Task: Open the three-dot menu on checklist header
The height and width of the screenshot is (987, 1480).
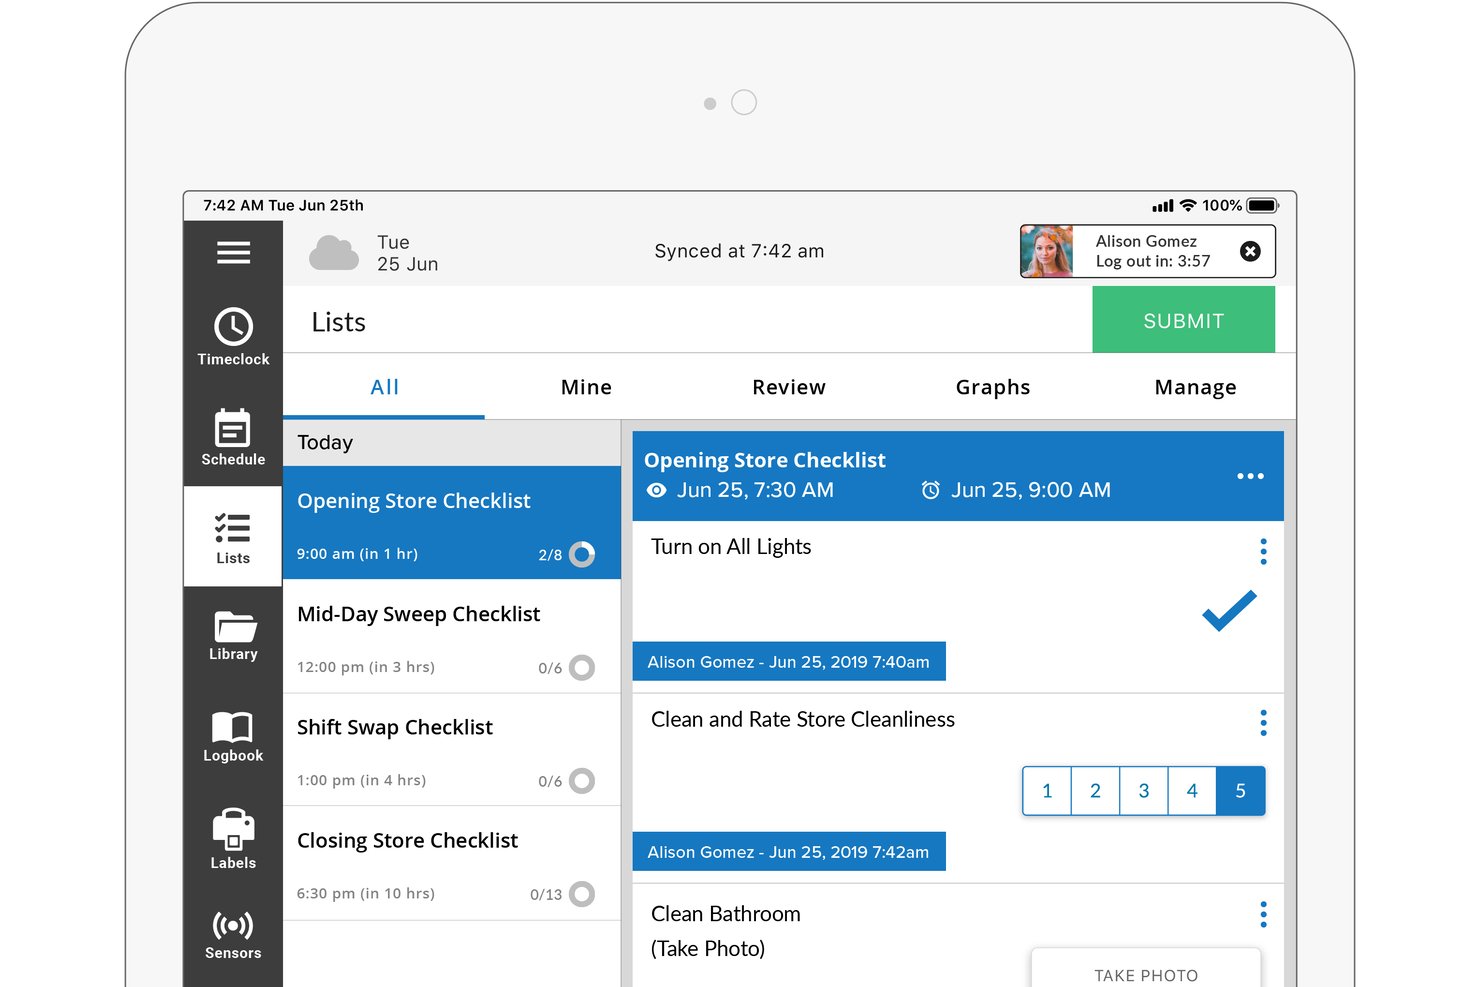Action: click(x=1250, y=476)
